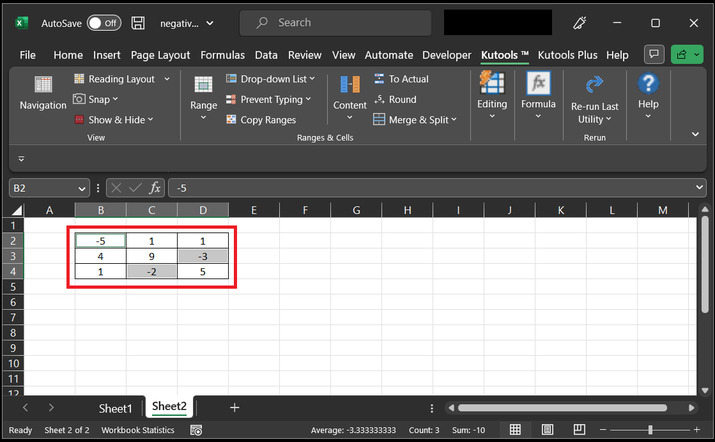Open the Comments pane icon

click(654, 55)
